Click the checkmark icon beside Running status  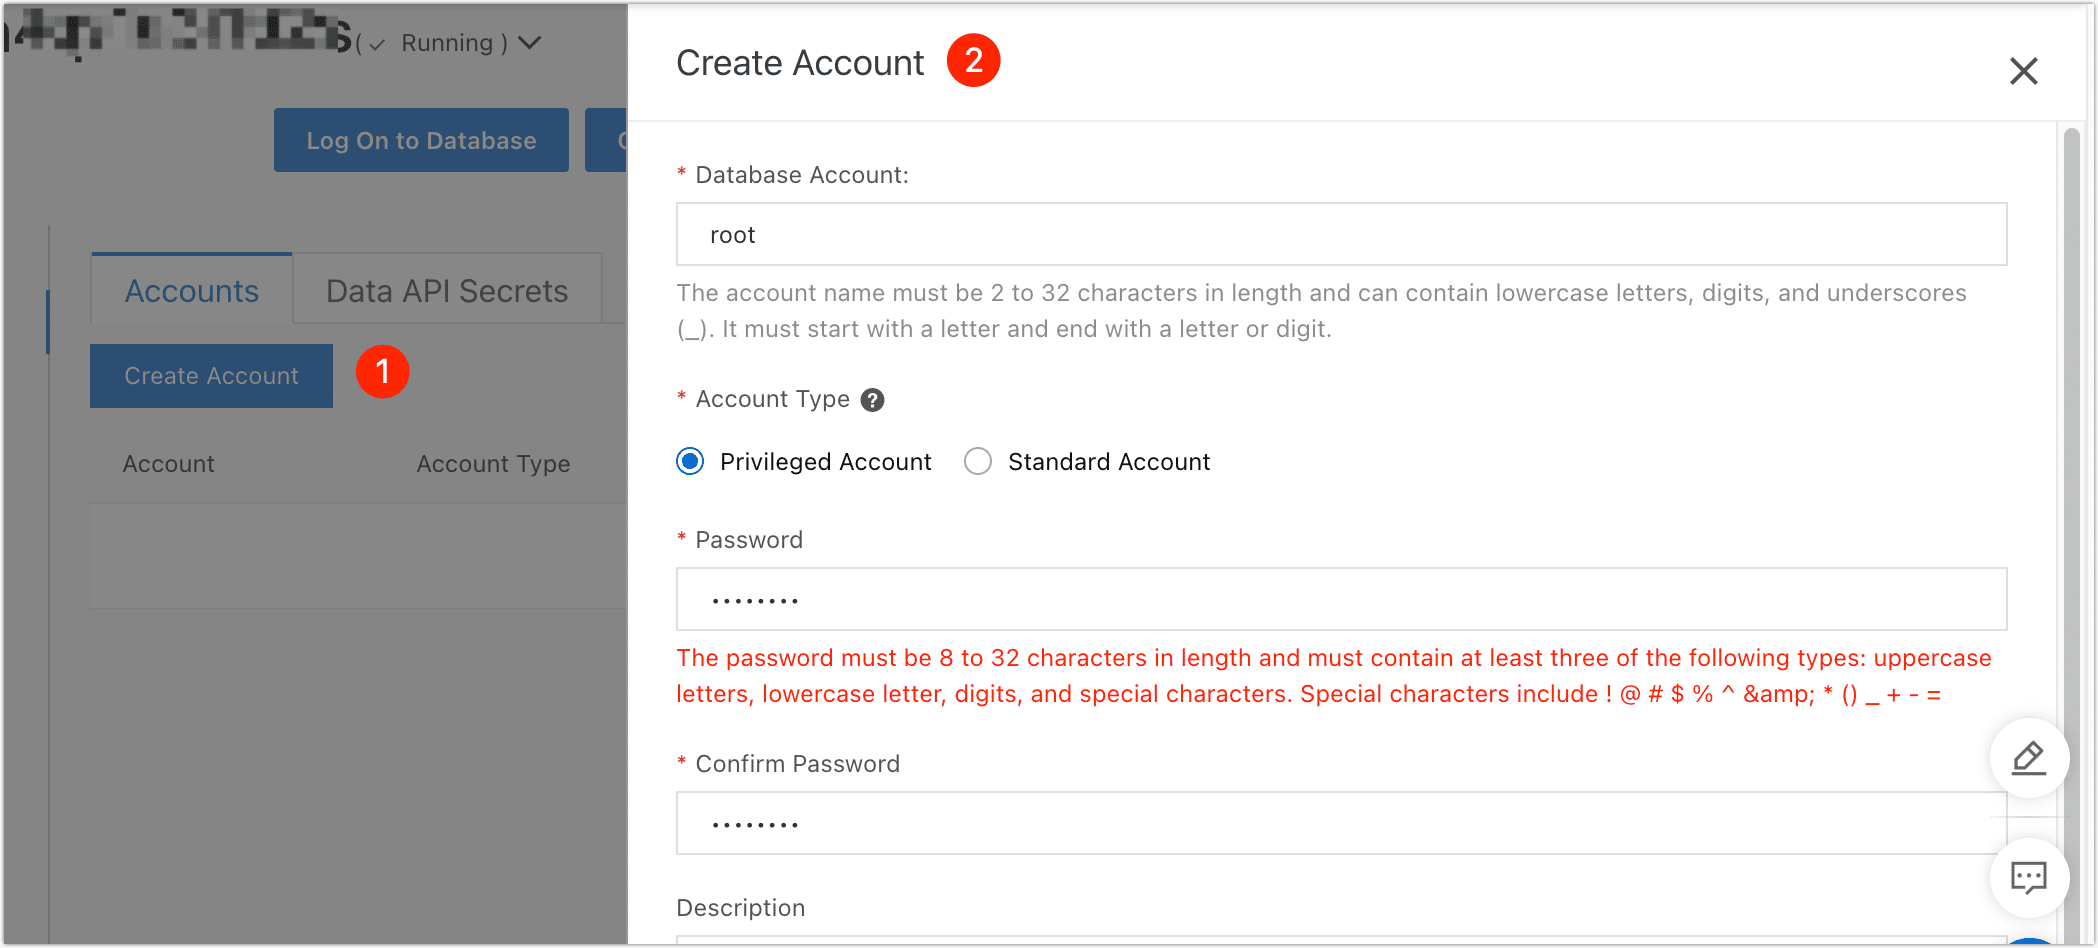click(376, 44)
